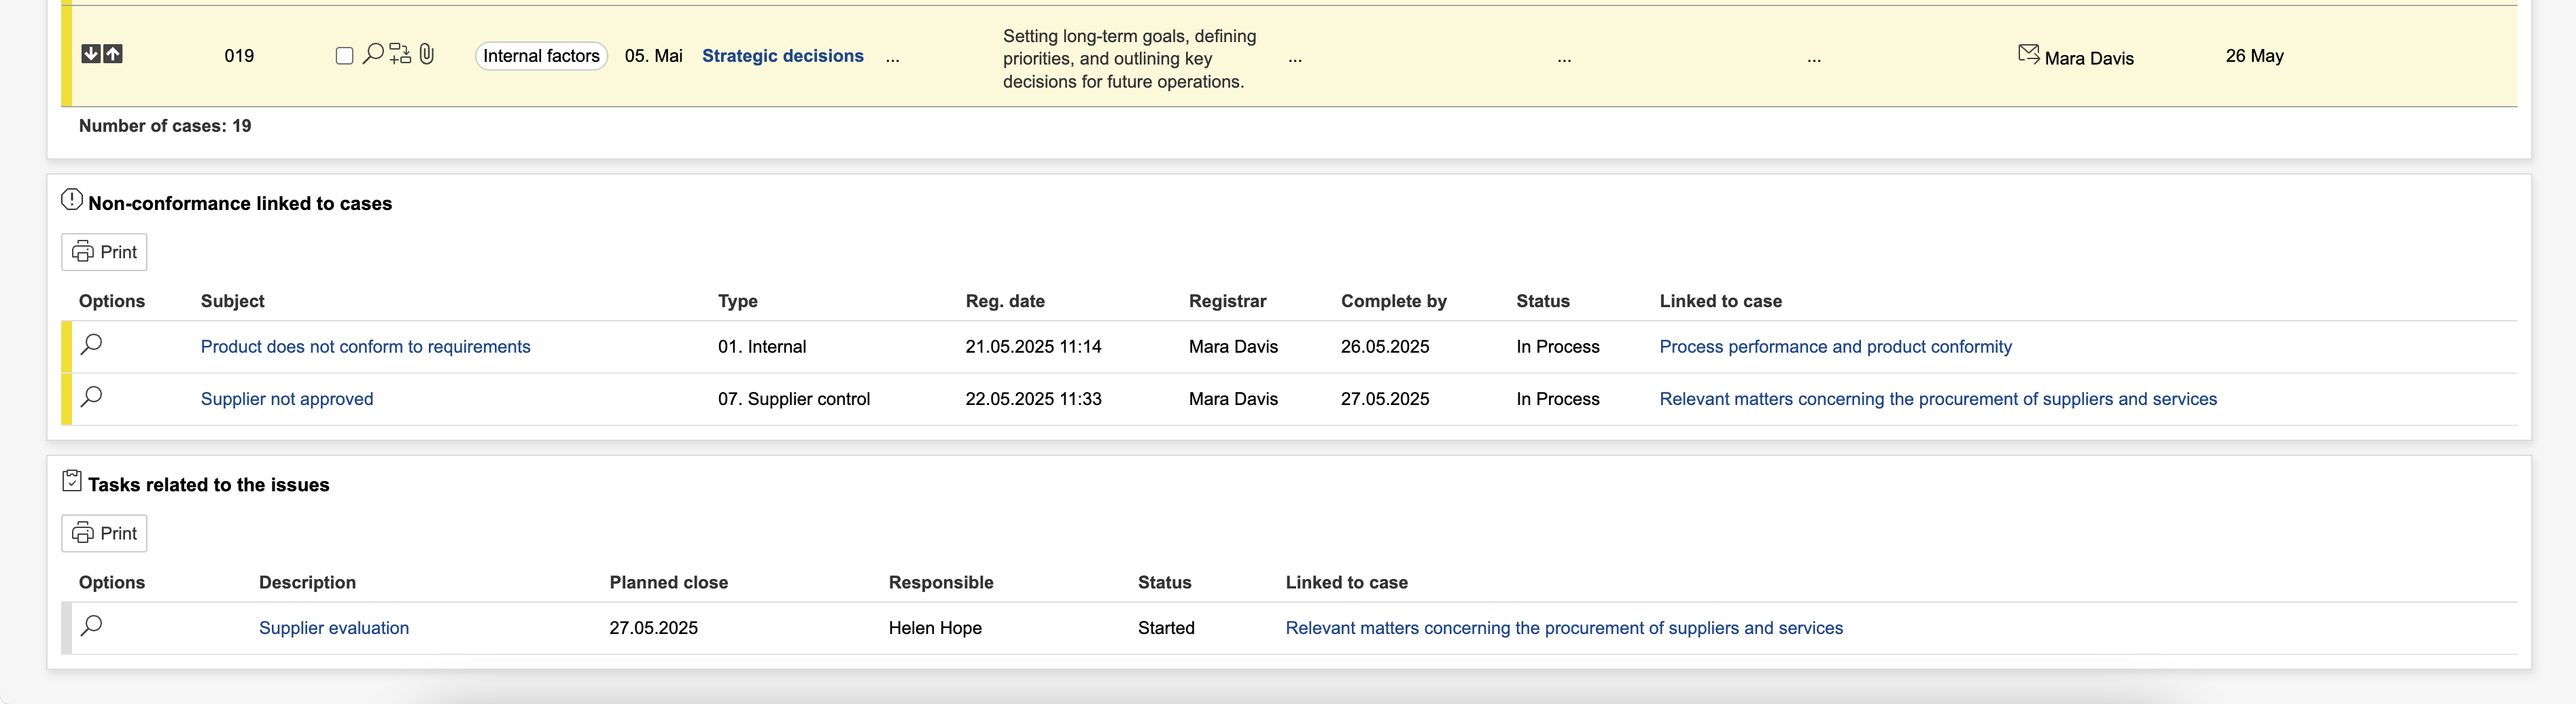The height and width of the screenshot is (704, 2576).
Task: Print the non-conformance list
Action: click(x=104, y=252)
